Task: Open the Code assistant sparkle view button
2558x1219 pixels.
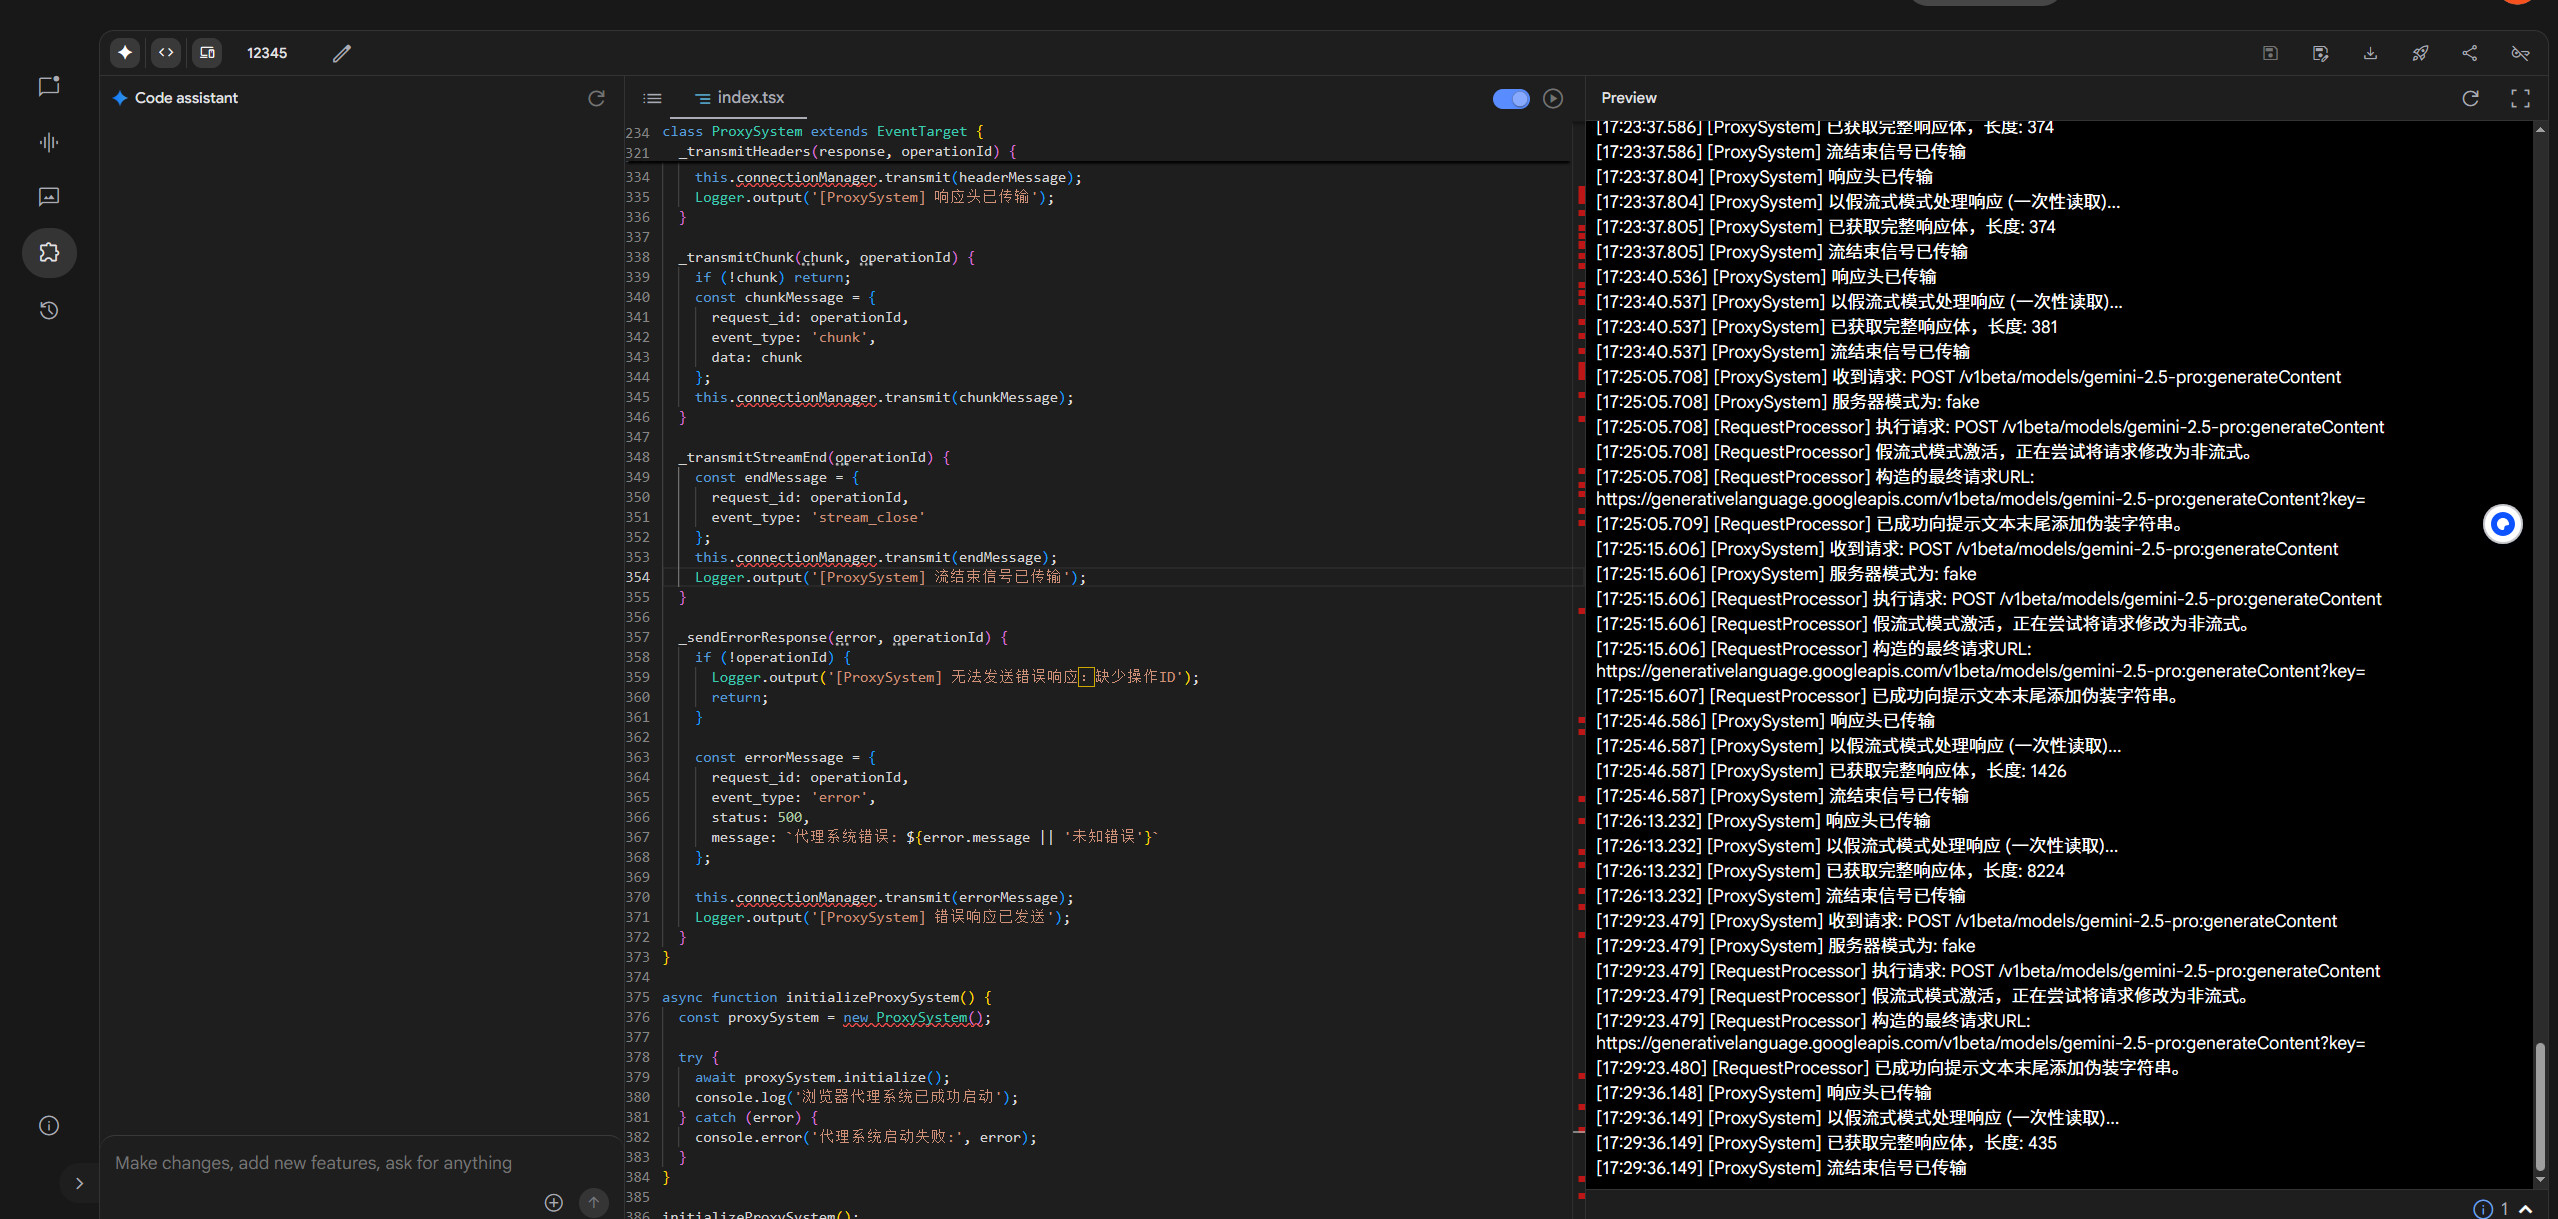Action: click(125, 53)
